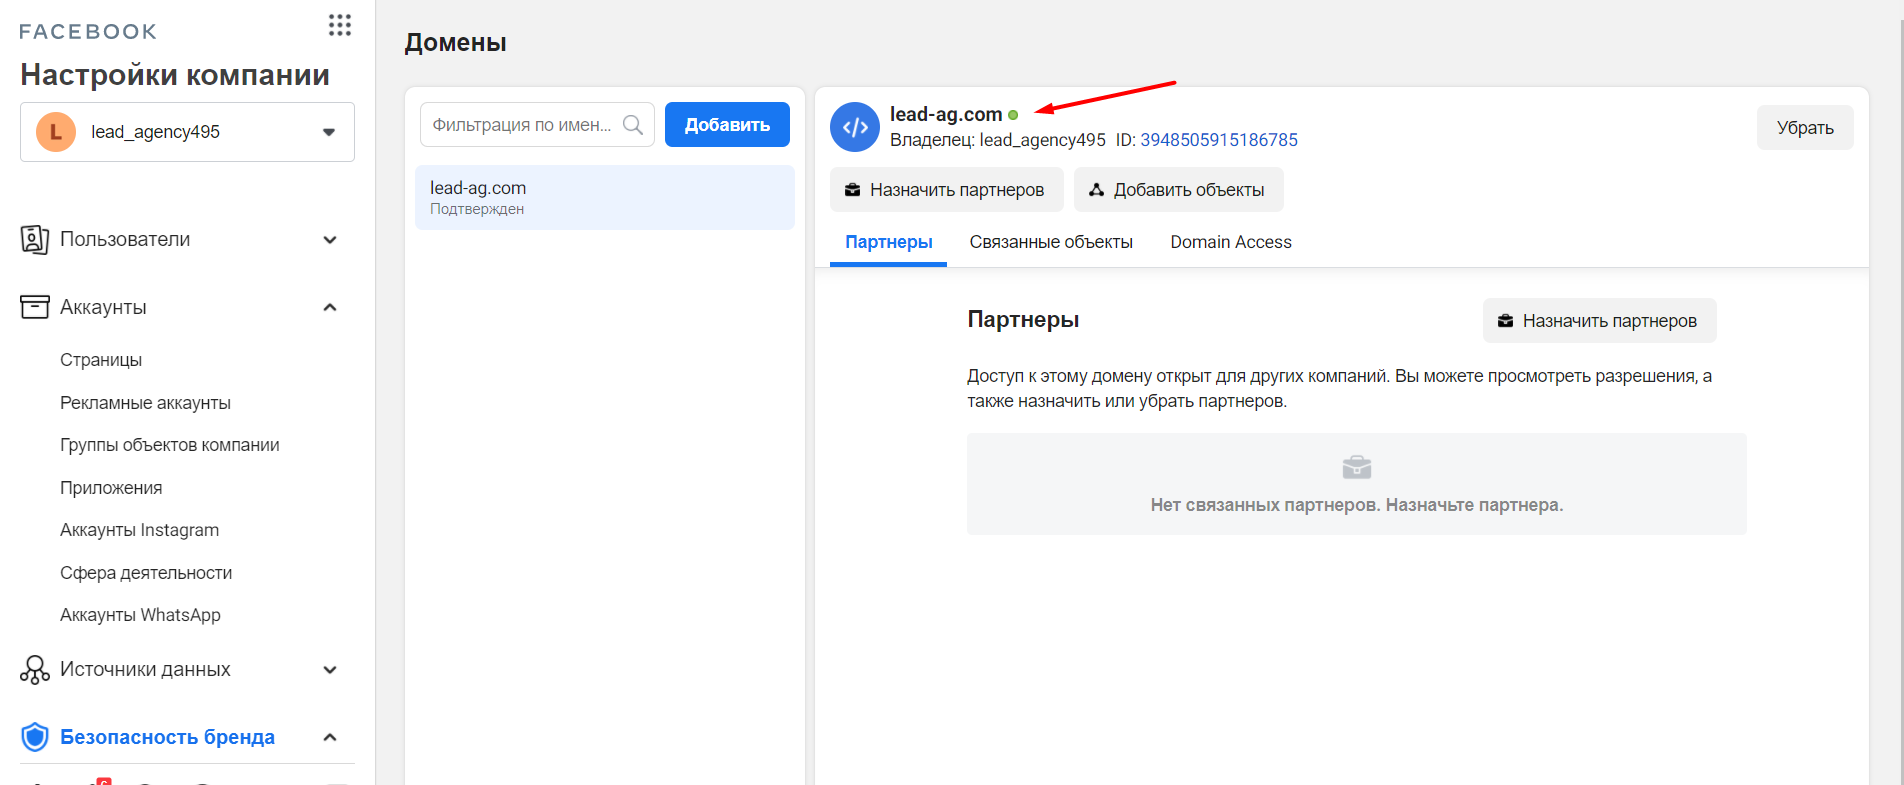Focus the Фильтрация по имени search field
The width and height of the screenshot is (1904, 785).
pyautogui.click(x=537, y=125)
